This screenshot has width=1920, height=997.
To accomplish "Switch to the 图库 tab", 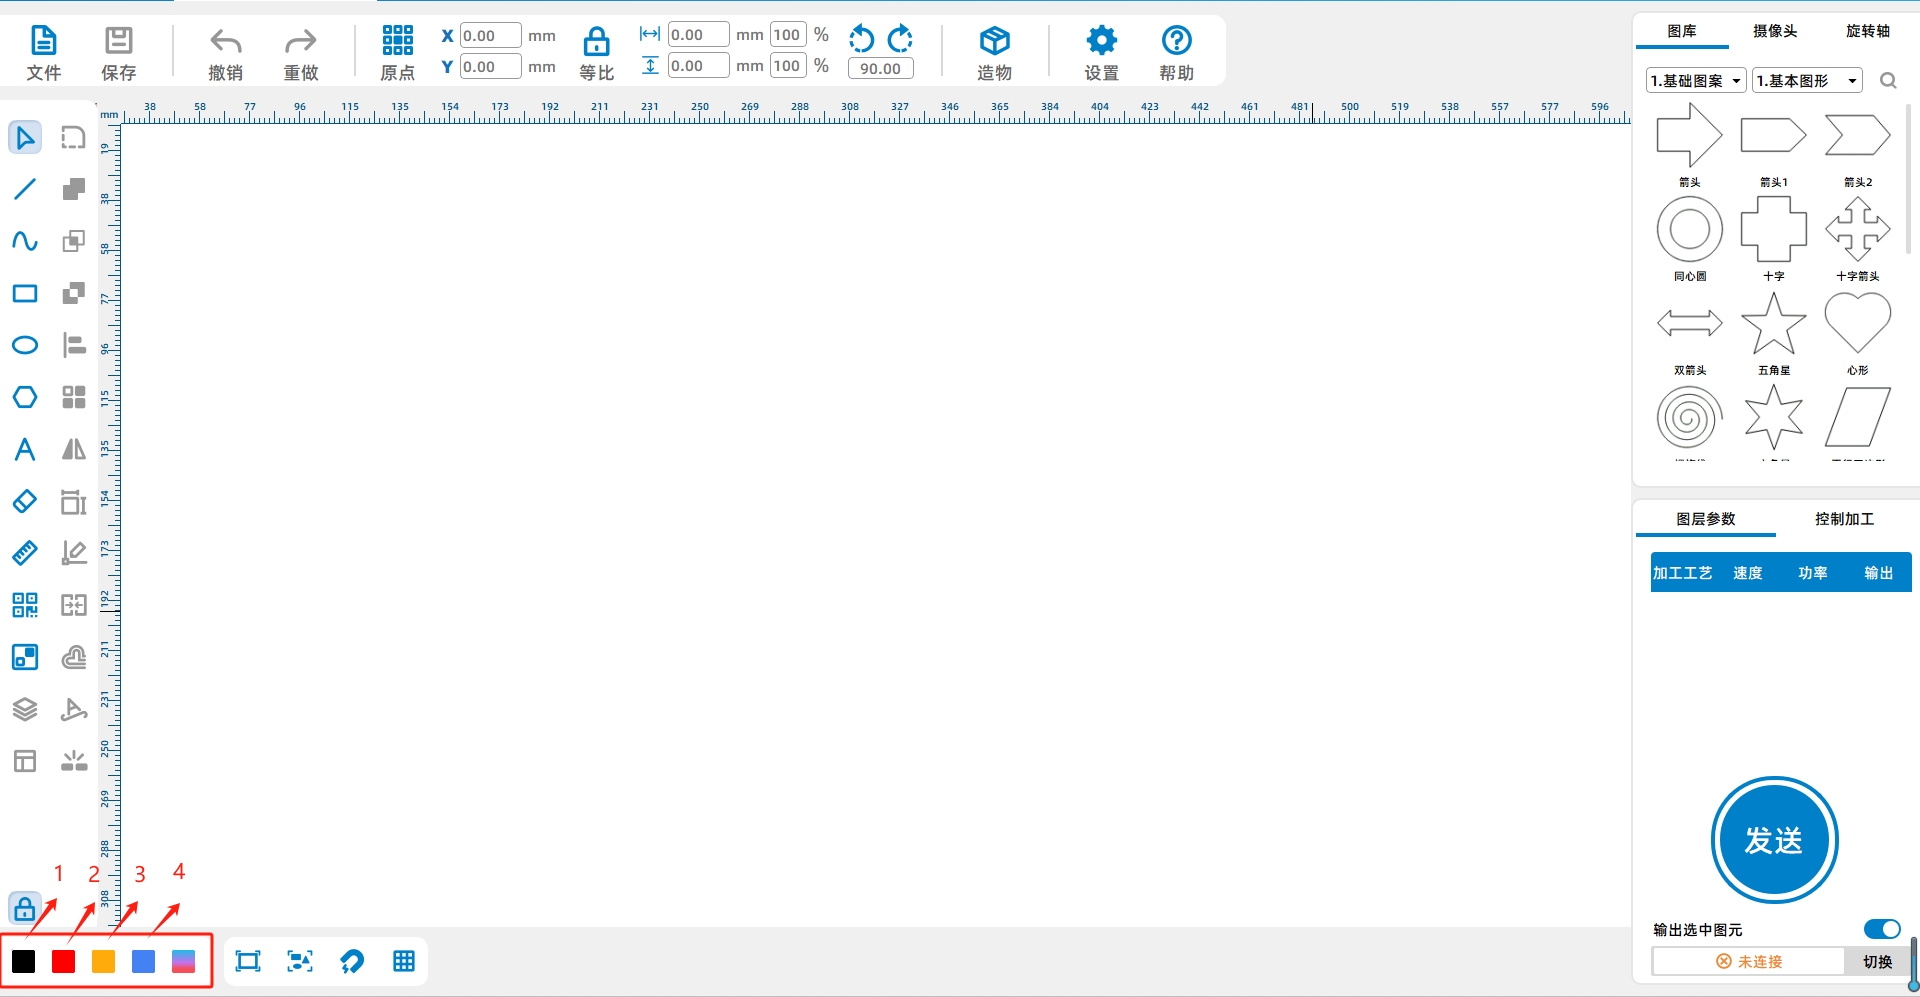I will tap(1682, 31).
